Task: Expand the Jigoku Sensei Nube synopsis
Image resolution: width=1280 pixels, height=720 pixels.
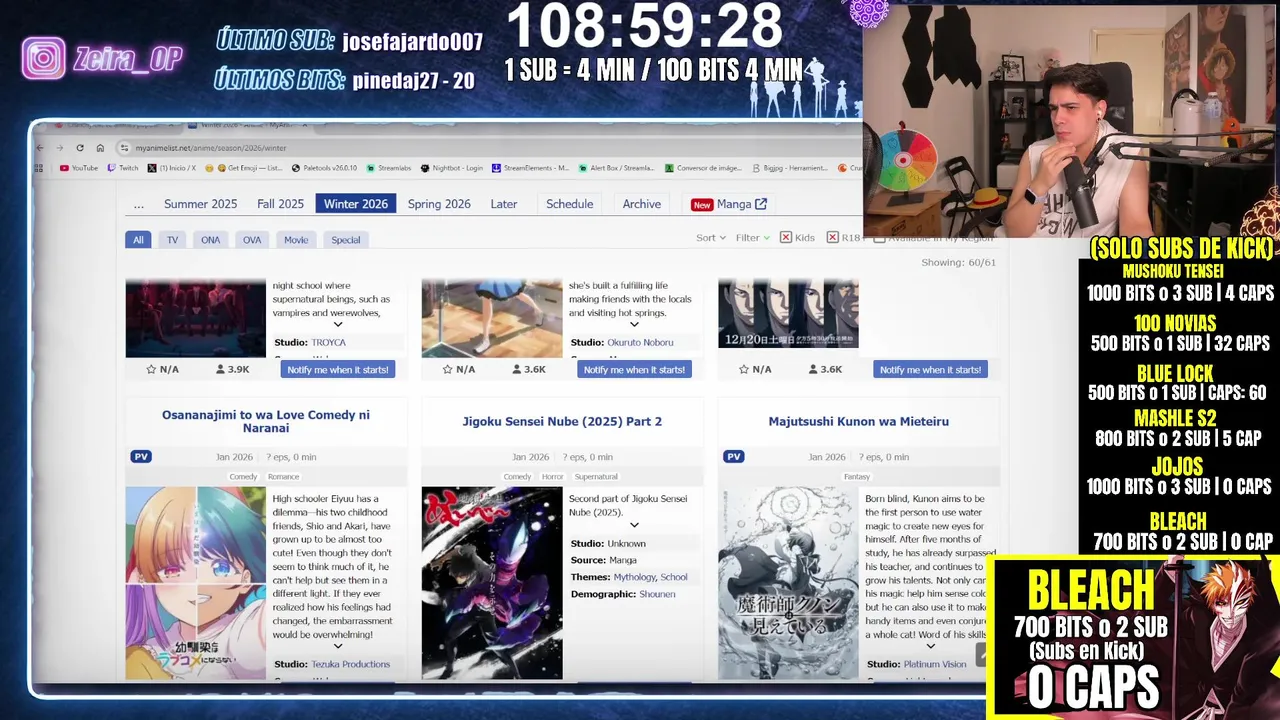Action: [x=634, y=525]
